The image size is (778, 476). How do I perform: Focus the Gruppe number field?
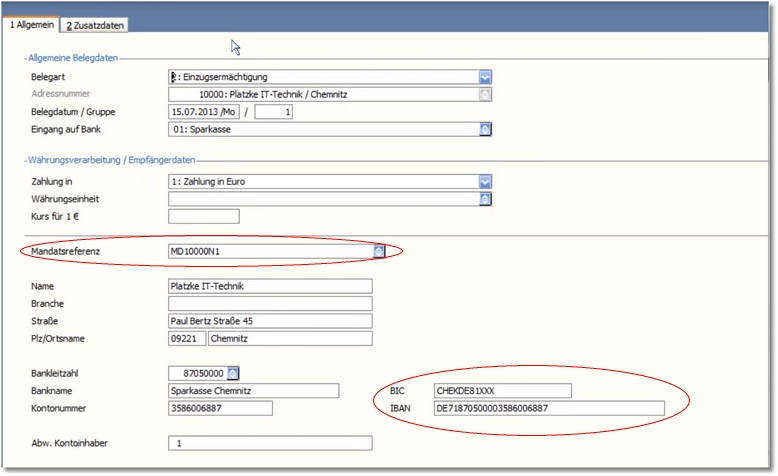[x=273, y=112]
